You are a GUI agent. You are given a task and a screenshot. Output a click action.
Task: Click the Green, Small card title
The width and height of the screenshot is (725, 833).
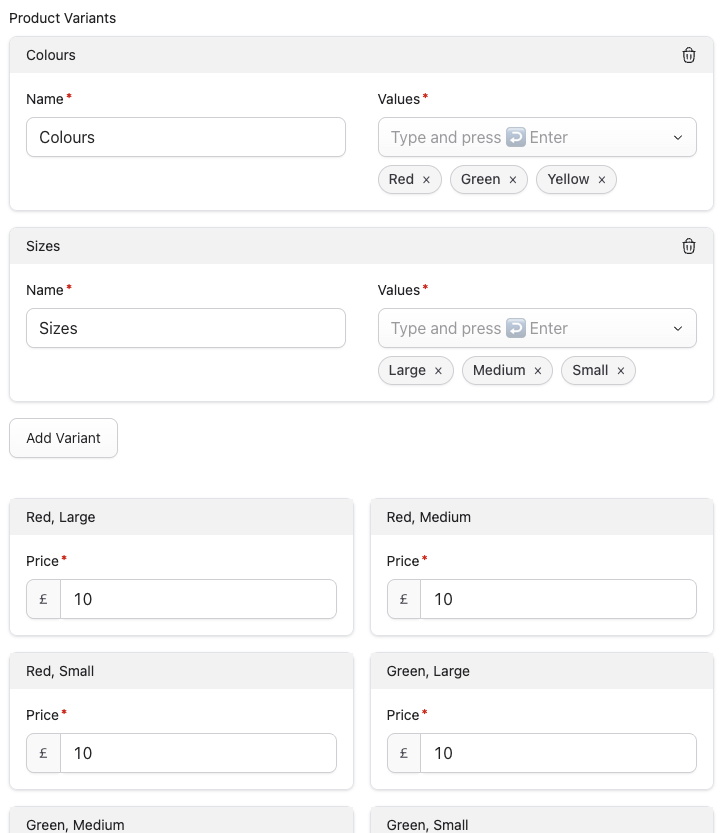[428, 825]
